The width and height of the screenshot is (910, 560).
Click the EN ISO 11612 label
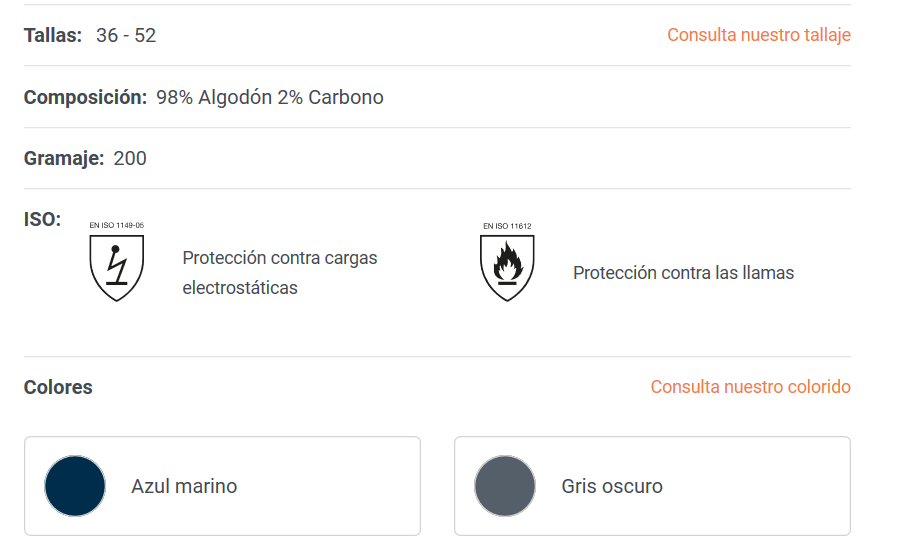tap(507, 226)
